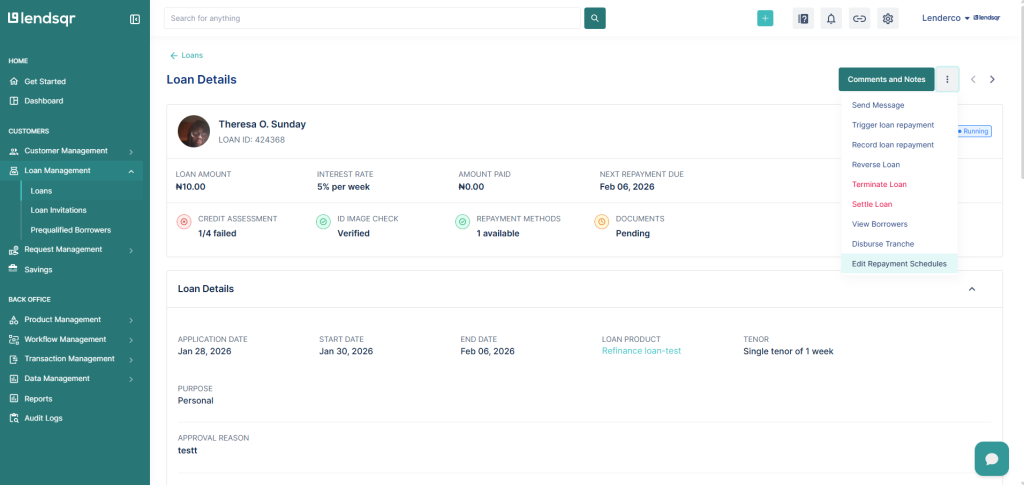This screenshot has height=485, width=1024.
Task: Toggle the three-dot actions menu
Action: click(947, 79)
